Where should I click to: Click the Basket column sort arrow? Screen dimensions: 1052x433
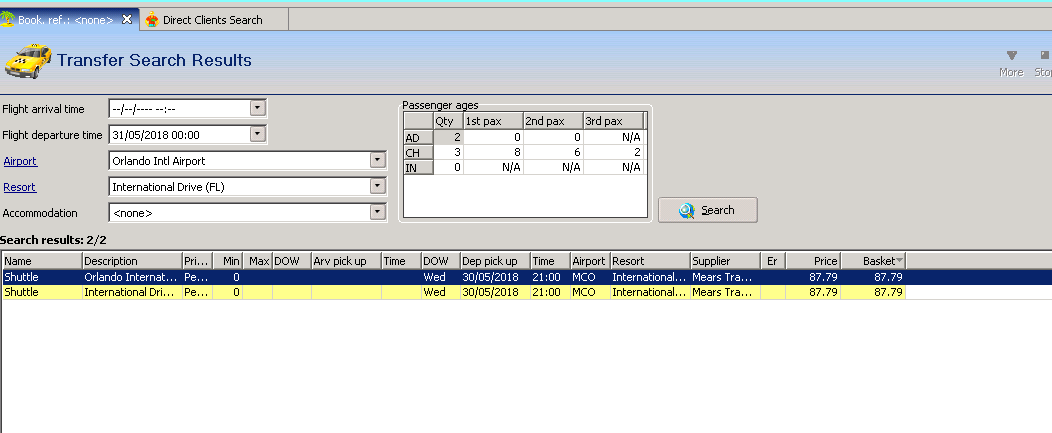900,261
